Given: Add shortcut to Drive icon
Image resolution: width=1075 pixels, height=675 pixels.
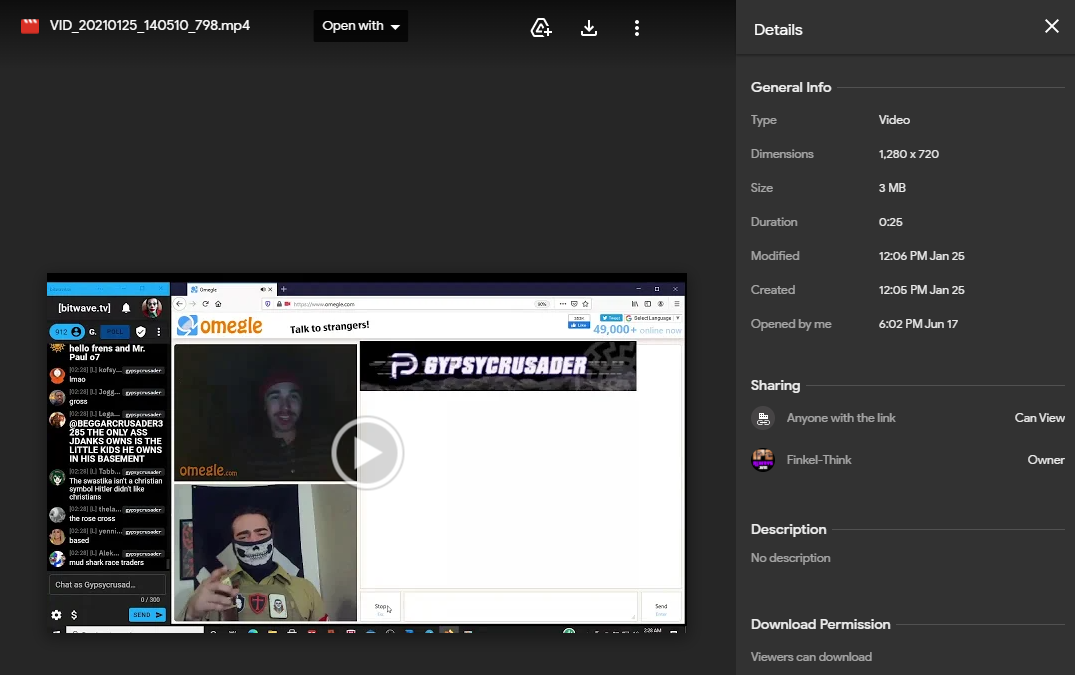Looking at the screenshot, I should click(x=541, y=27).
